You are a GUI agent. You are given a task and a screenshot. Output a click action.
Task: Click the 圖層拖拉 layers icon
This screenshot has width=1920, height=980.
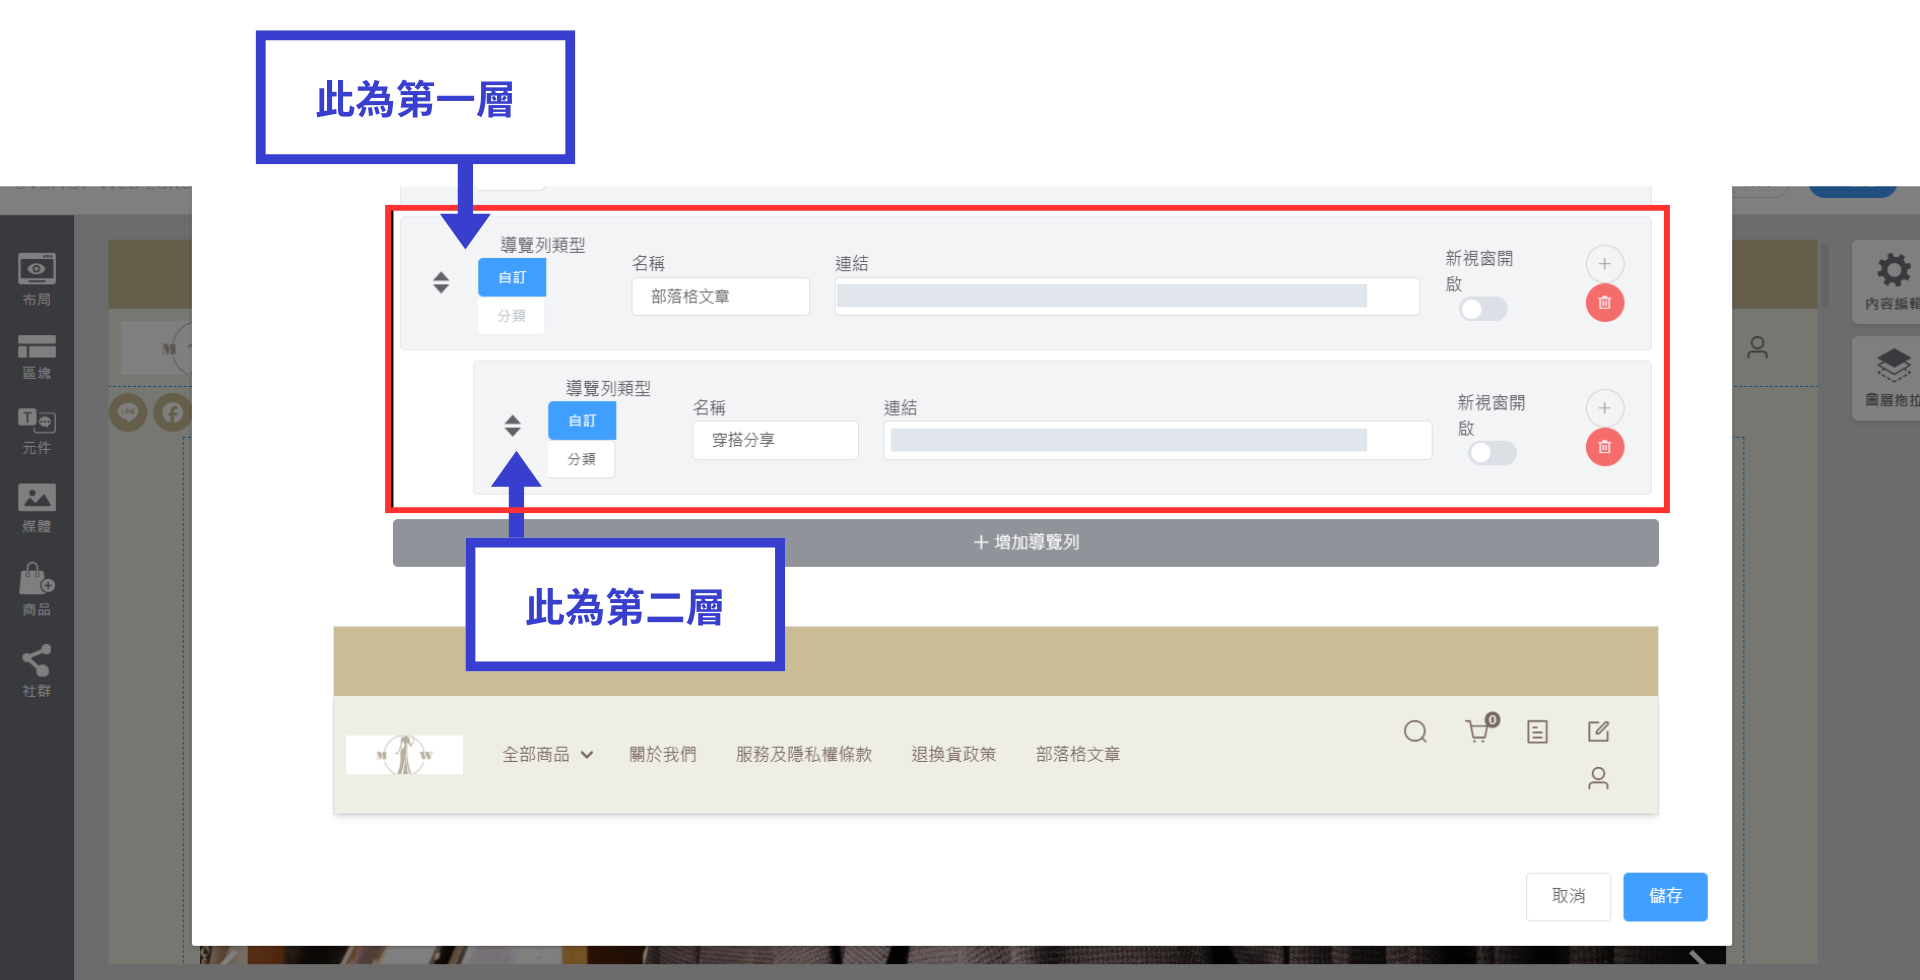click(x=1892, y=365)
